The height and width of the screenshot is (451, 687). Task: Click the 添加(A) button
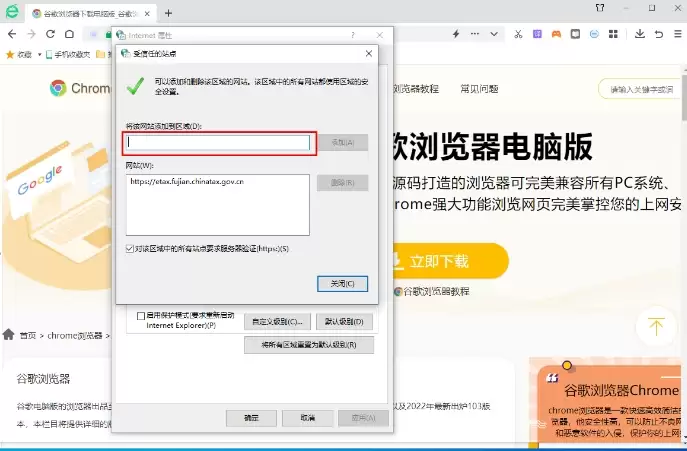343,142
